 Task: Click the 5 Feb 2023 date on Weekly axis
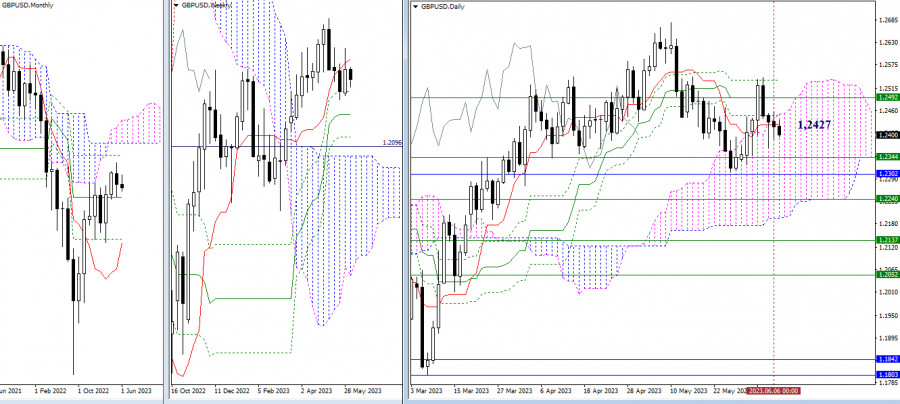click(x=276, y=391)
